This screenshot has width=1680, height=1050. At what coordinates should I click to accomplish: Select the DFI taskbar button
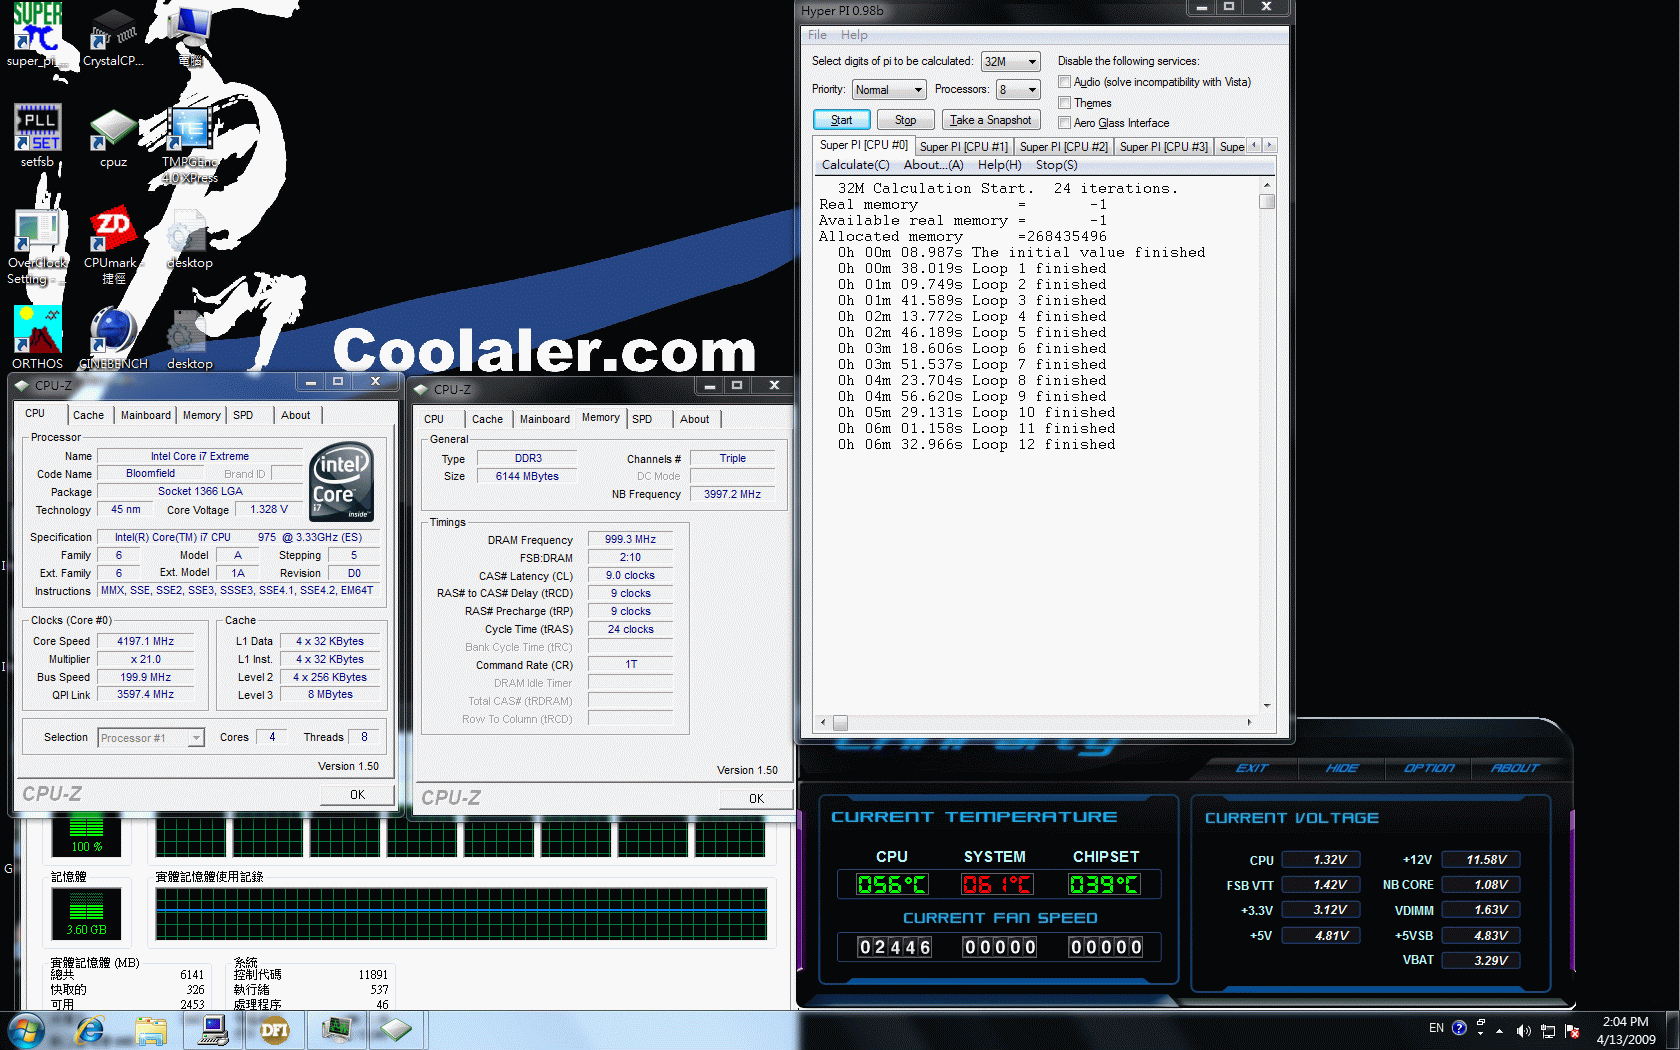(x=274, y=1030)
